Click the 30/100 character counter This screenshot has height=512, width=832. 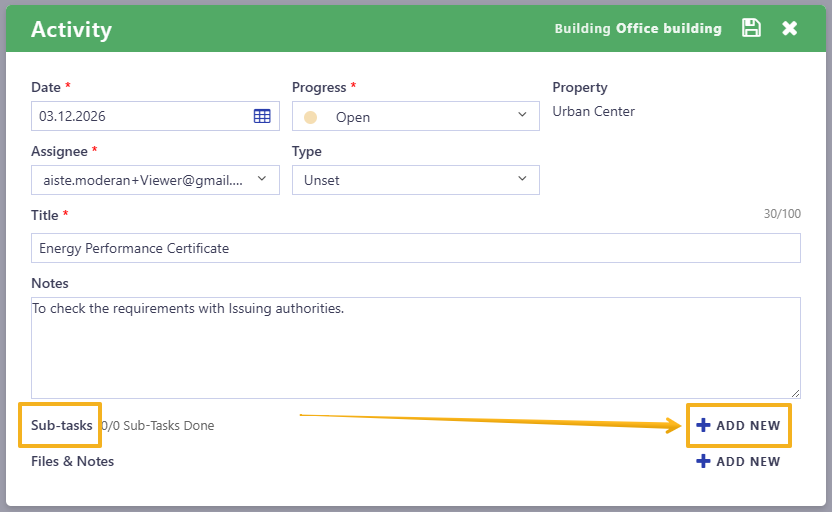(x=782, y=214)
